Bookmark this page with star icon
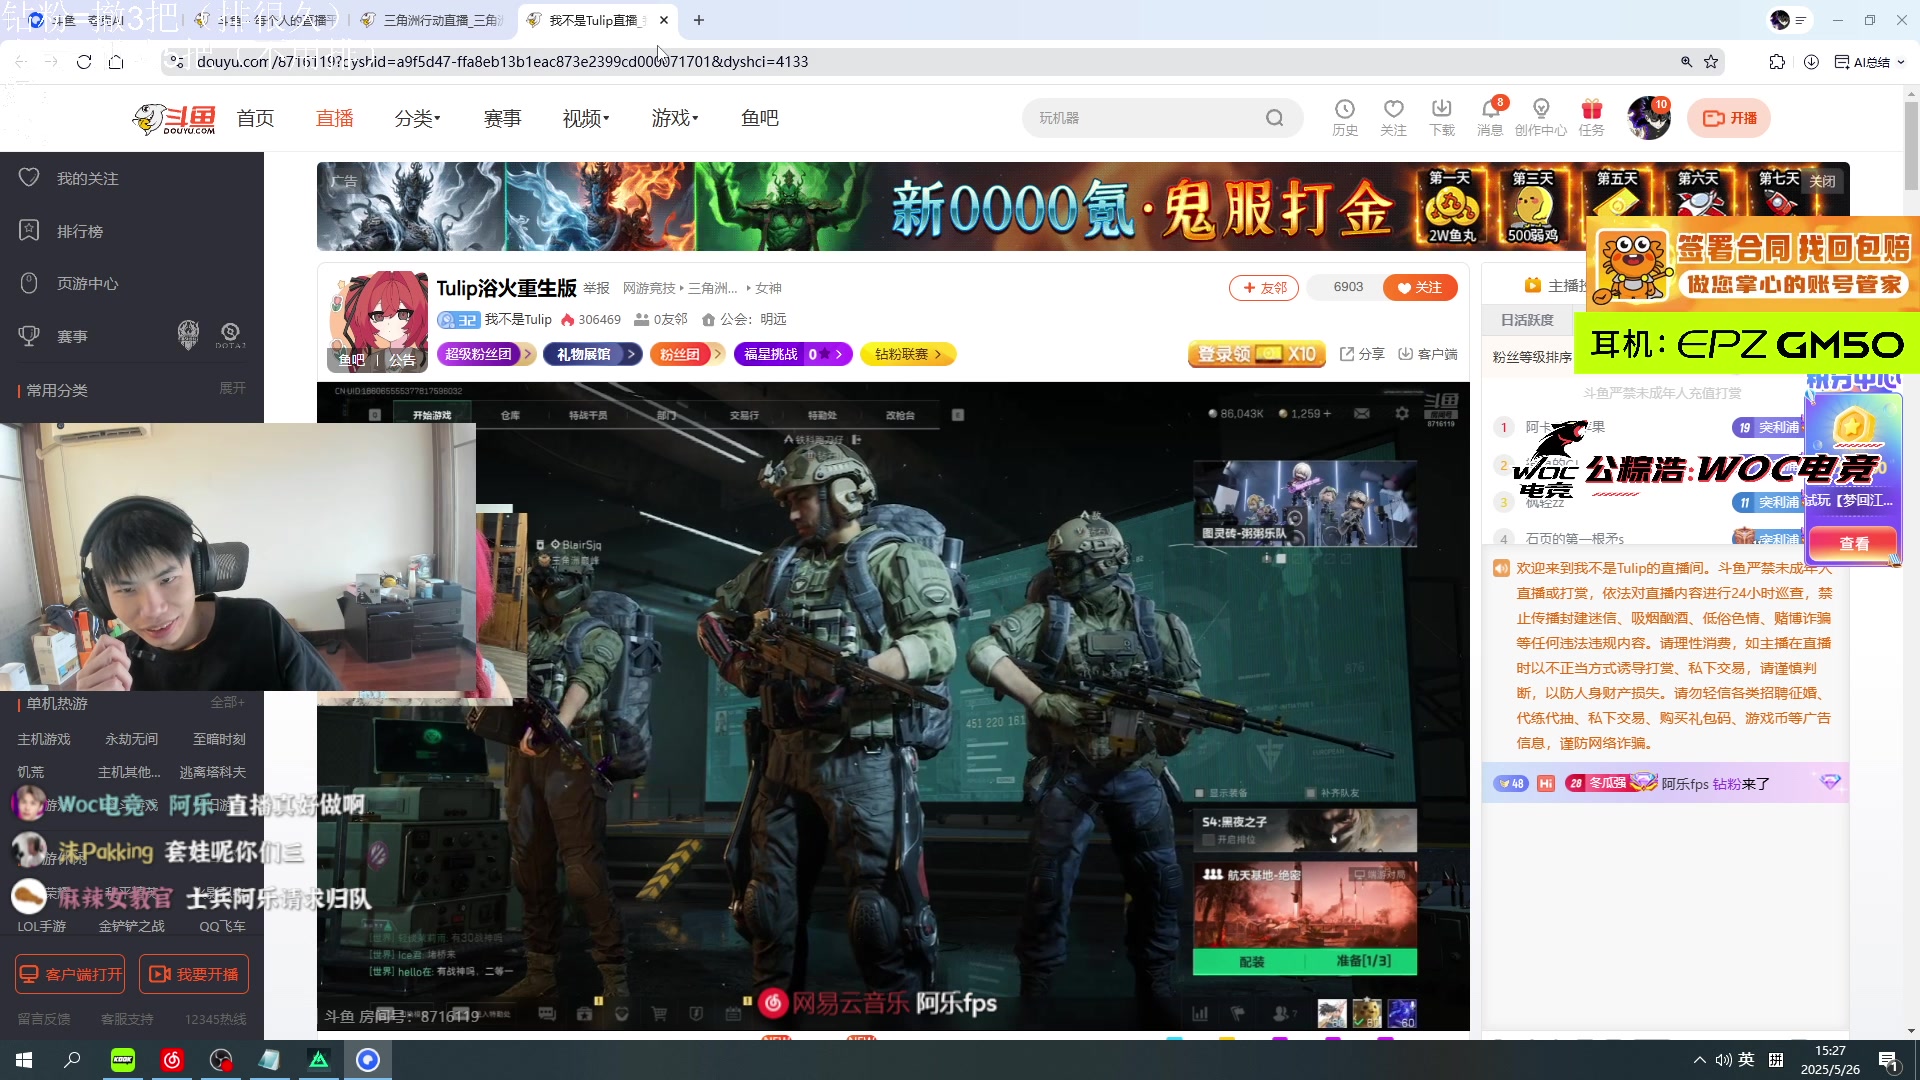Viewport: 1920px width, 1080px height. (x=1711, y=62)
